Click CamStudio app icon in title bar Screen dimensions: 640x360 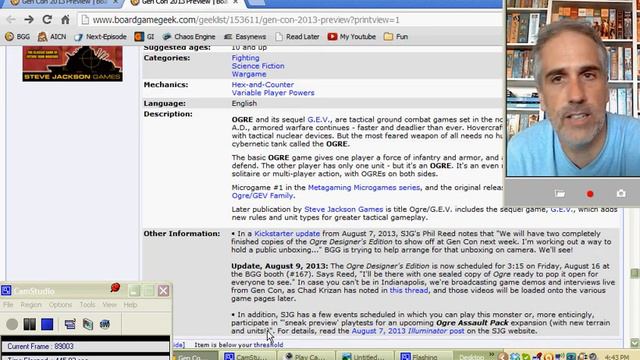(x=6, y=291)
